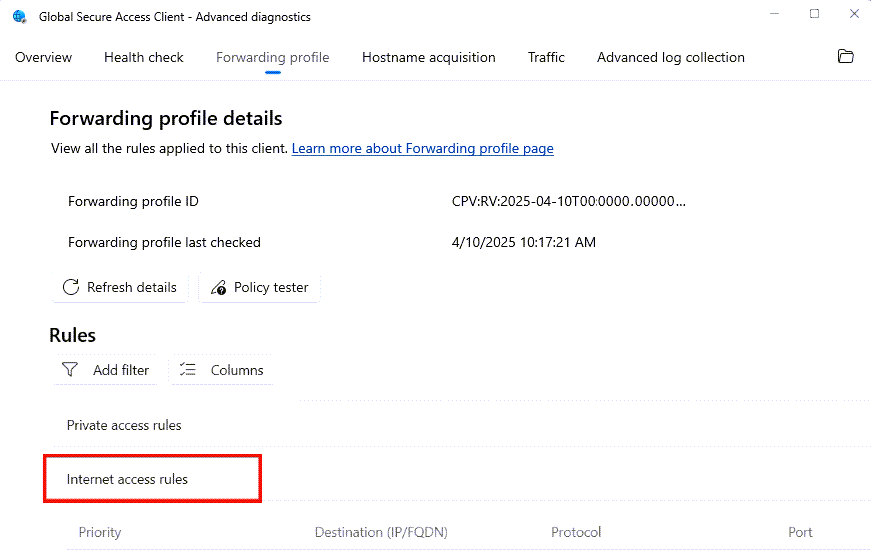871x552 pixels.
Task: Select the last checked timestamp 4/10/2025 10:17:21 AM
Action: click(x=524, y=242)
